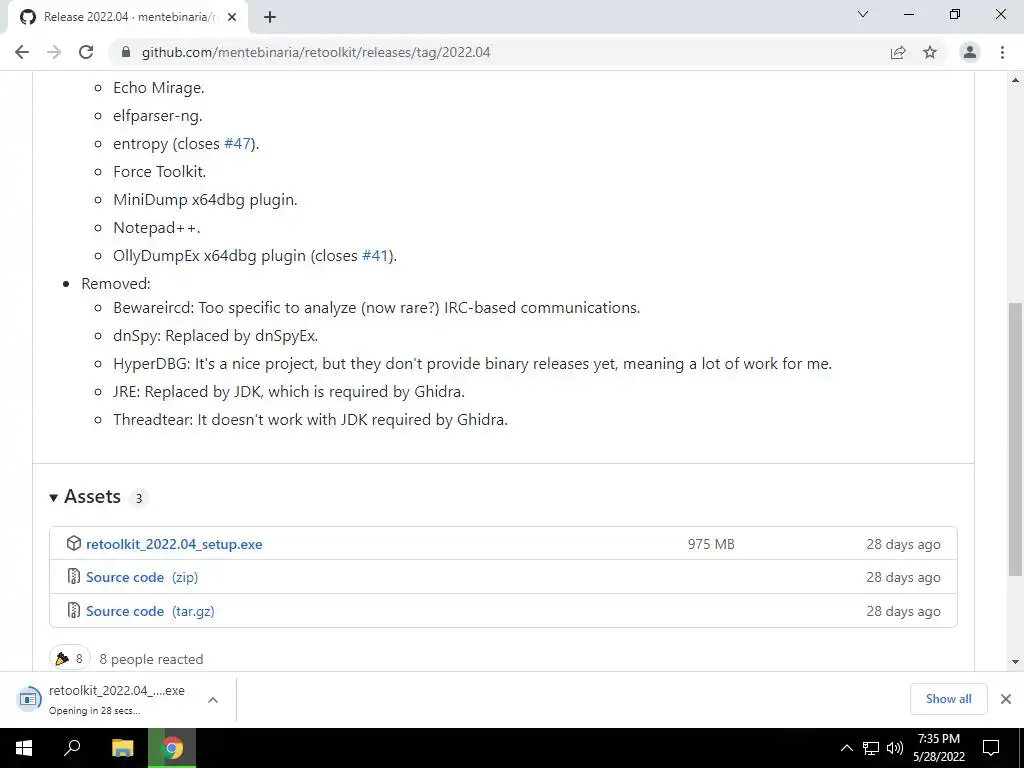1024x768 pixels.
Task: Close the Release 2022.04 tab
Action: coord(232,18)
